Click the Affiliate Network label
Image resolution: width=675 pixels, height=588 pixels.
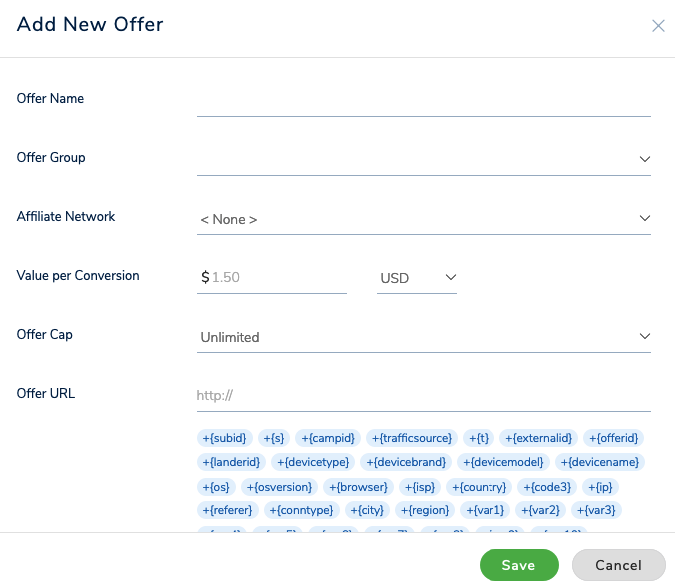click(x=66, y=217)
